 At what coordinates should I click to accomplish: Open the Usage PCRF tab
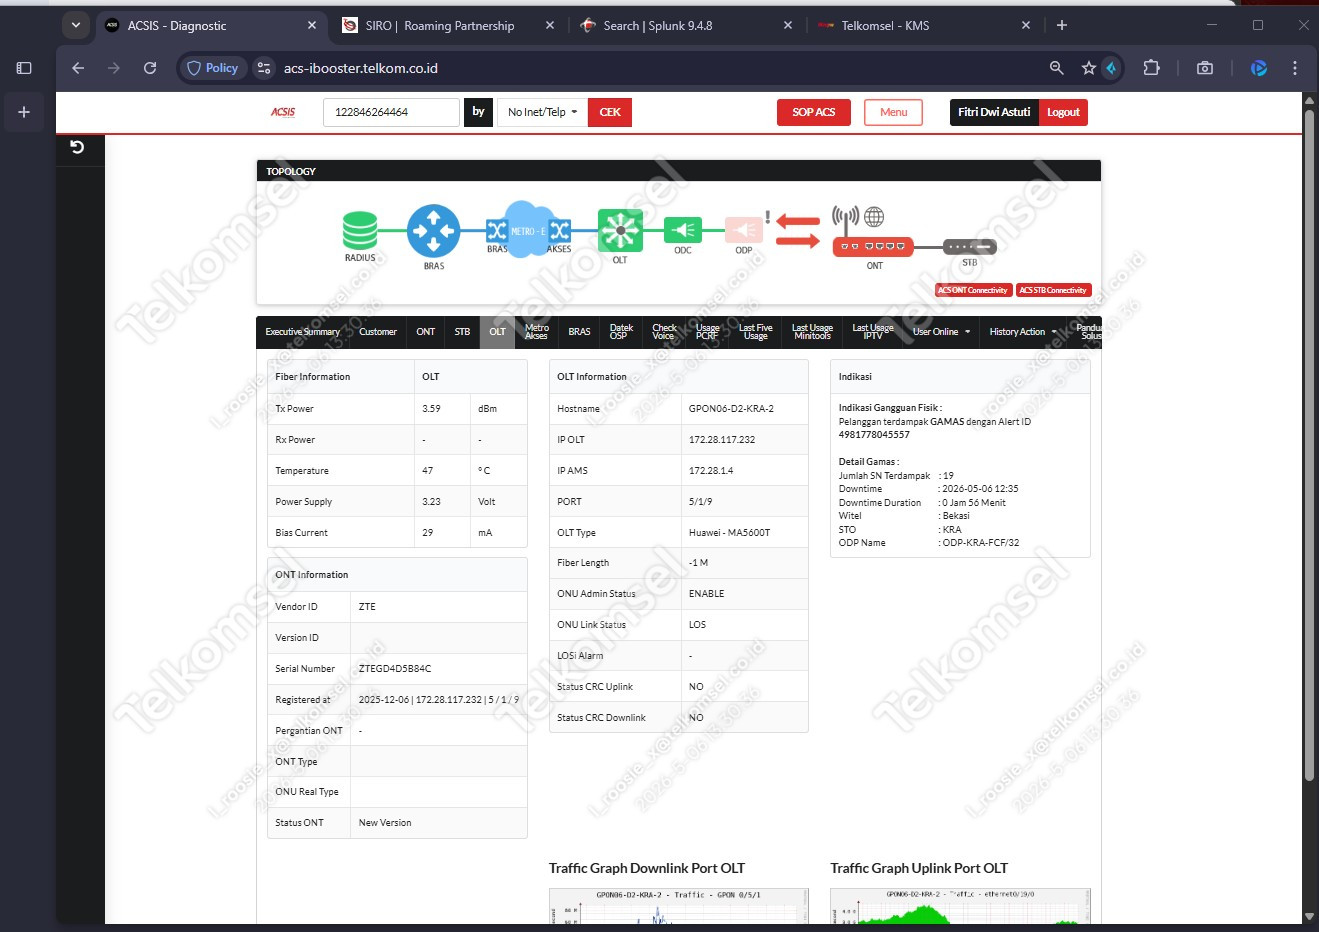coord(708,332)
